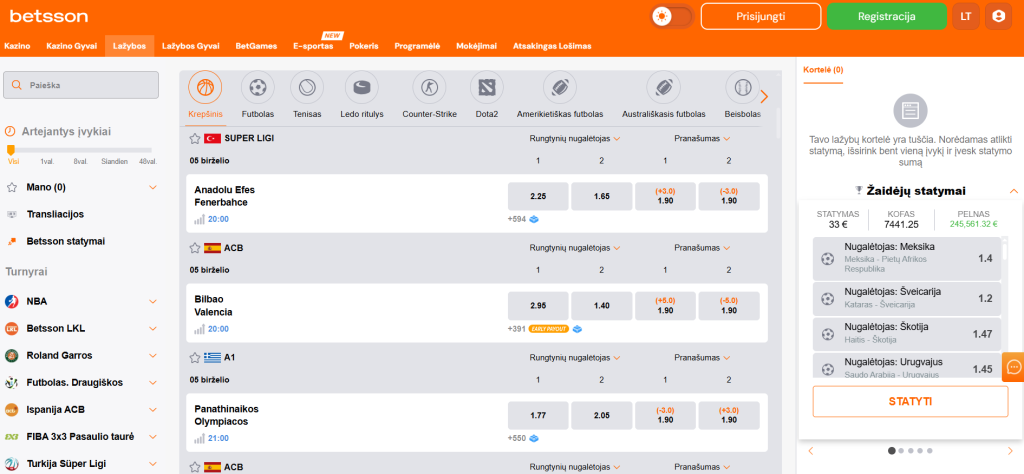Select the Amerikietiškas futbolas icon
Screen dimensions: 1024x474
(x=560, y=87)
